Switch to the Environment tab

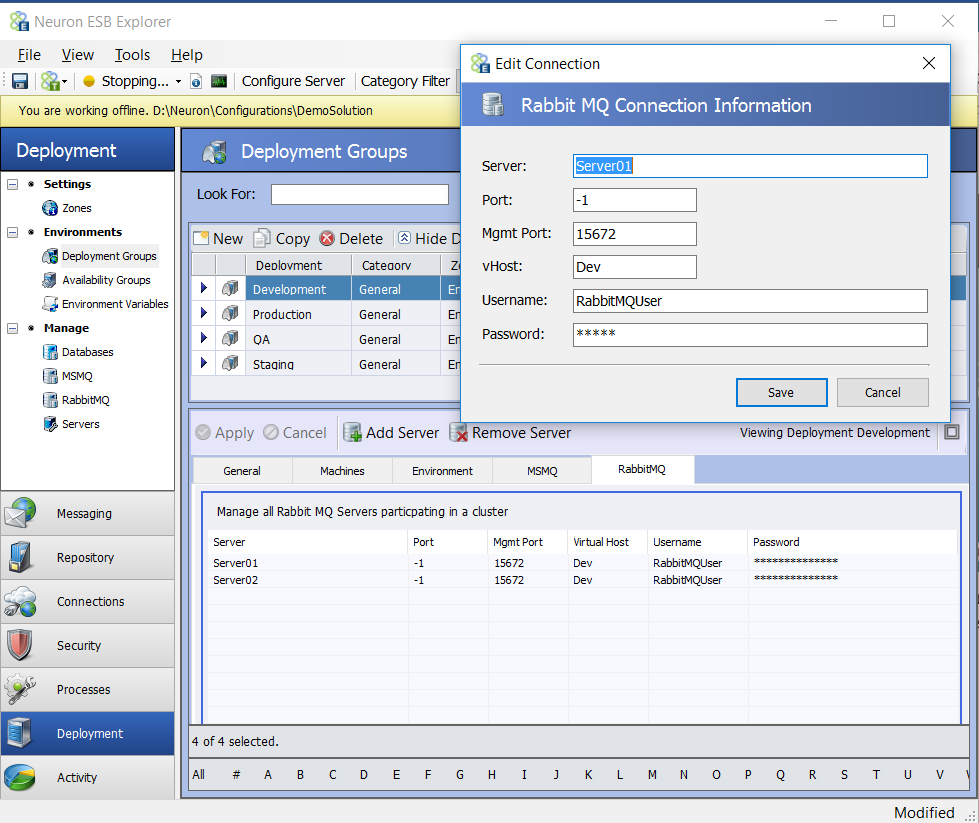coord(442,471)
